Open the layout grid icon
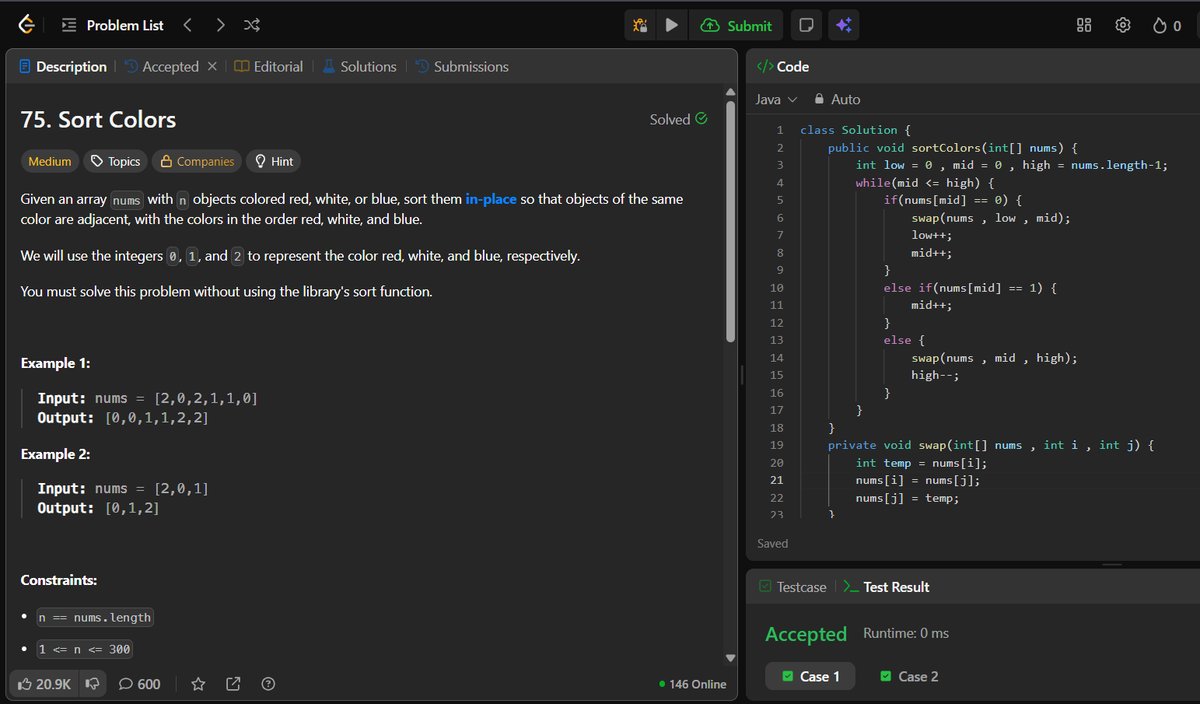 [x=1084, y=25]
